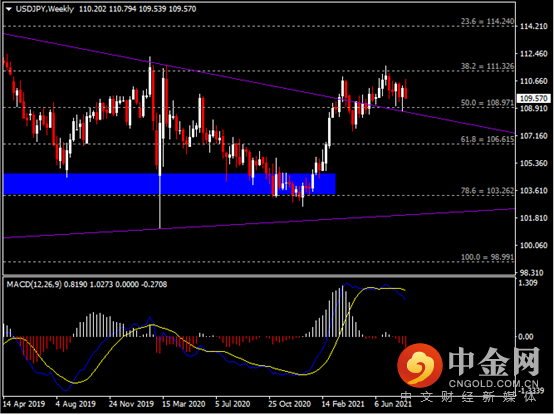
Task: Click the MACD(12,26,9) indicator label
Action: tap(34, 284)
